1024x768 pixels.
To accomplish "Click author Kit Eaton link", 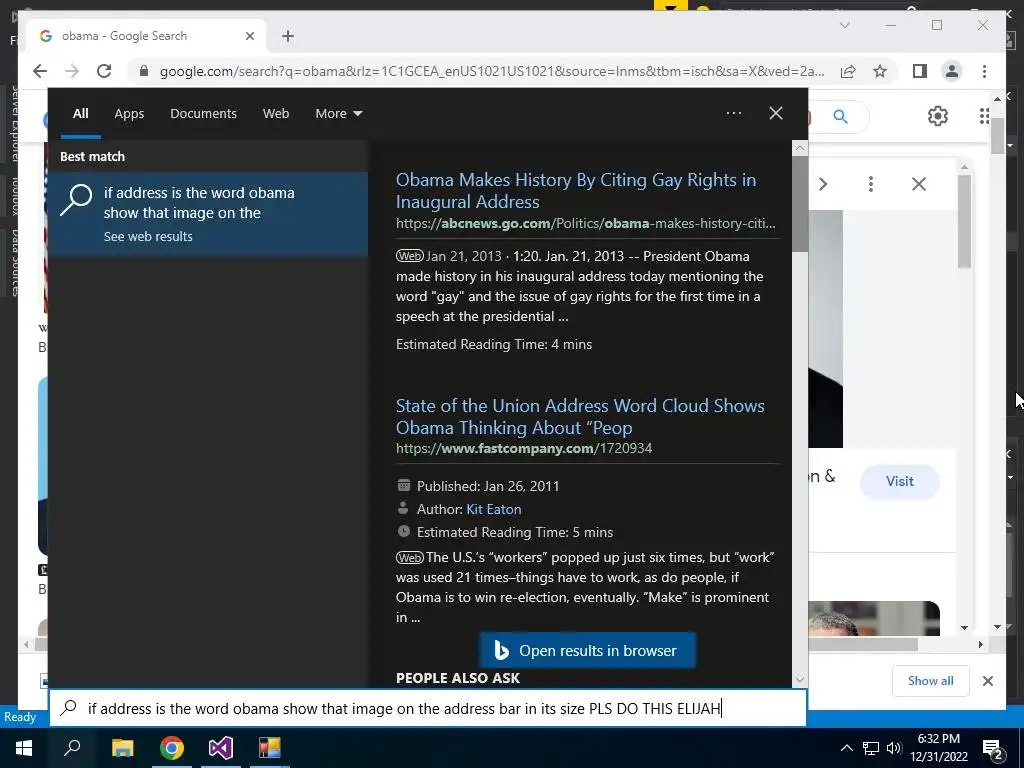I will (494, 509).
